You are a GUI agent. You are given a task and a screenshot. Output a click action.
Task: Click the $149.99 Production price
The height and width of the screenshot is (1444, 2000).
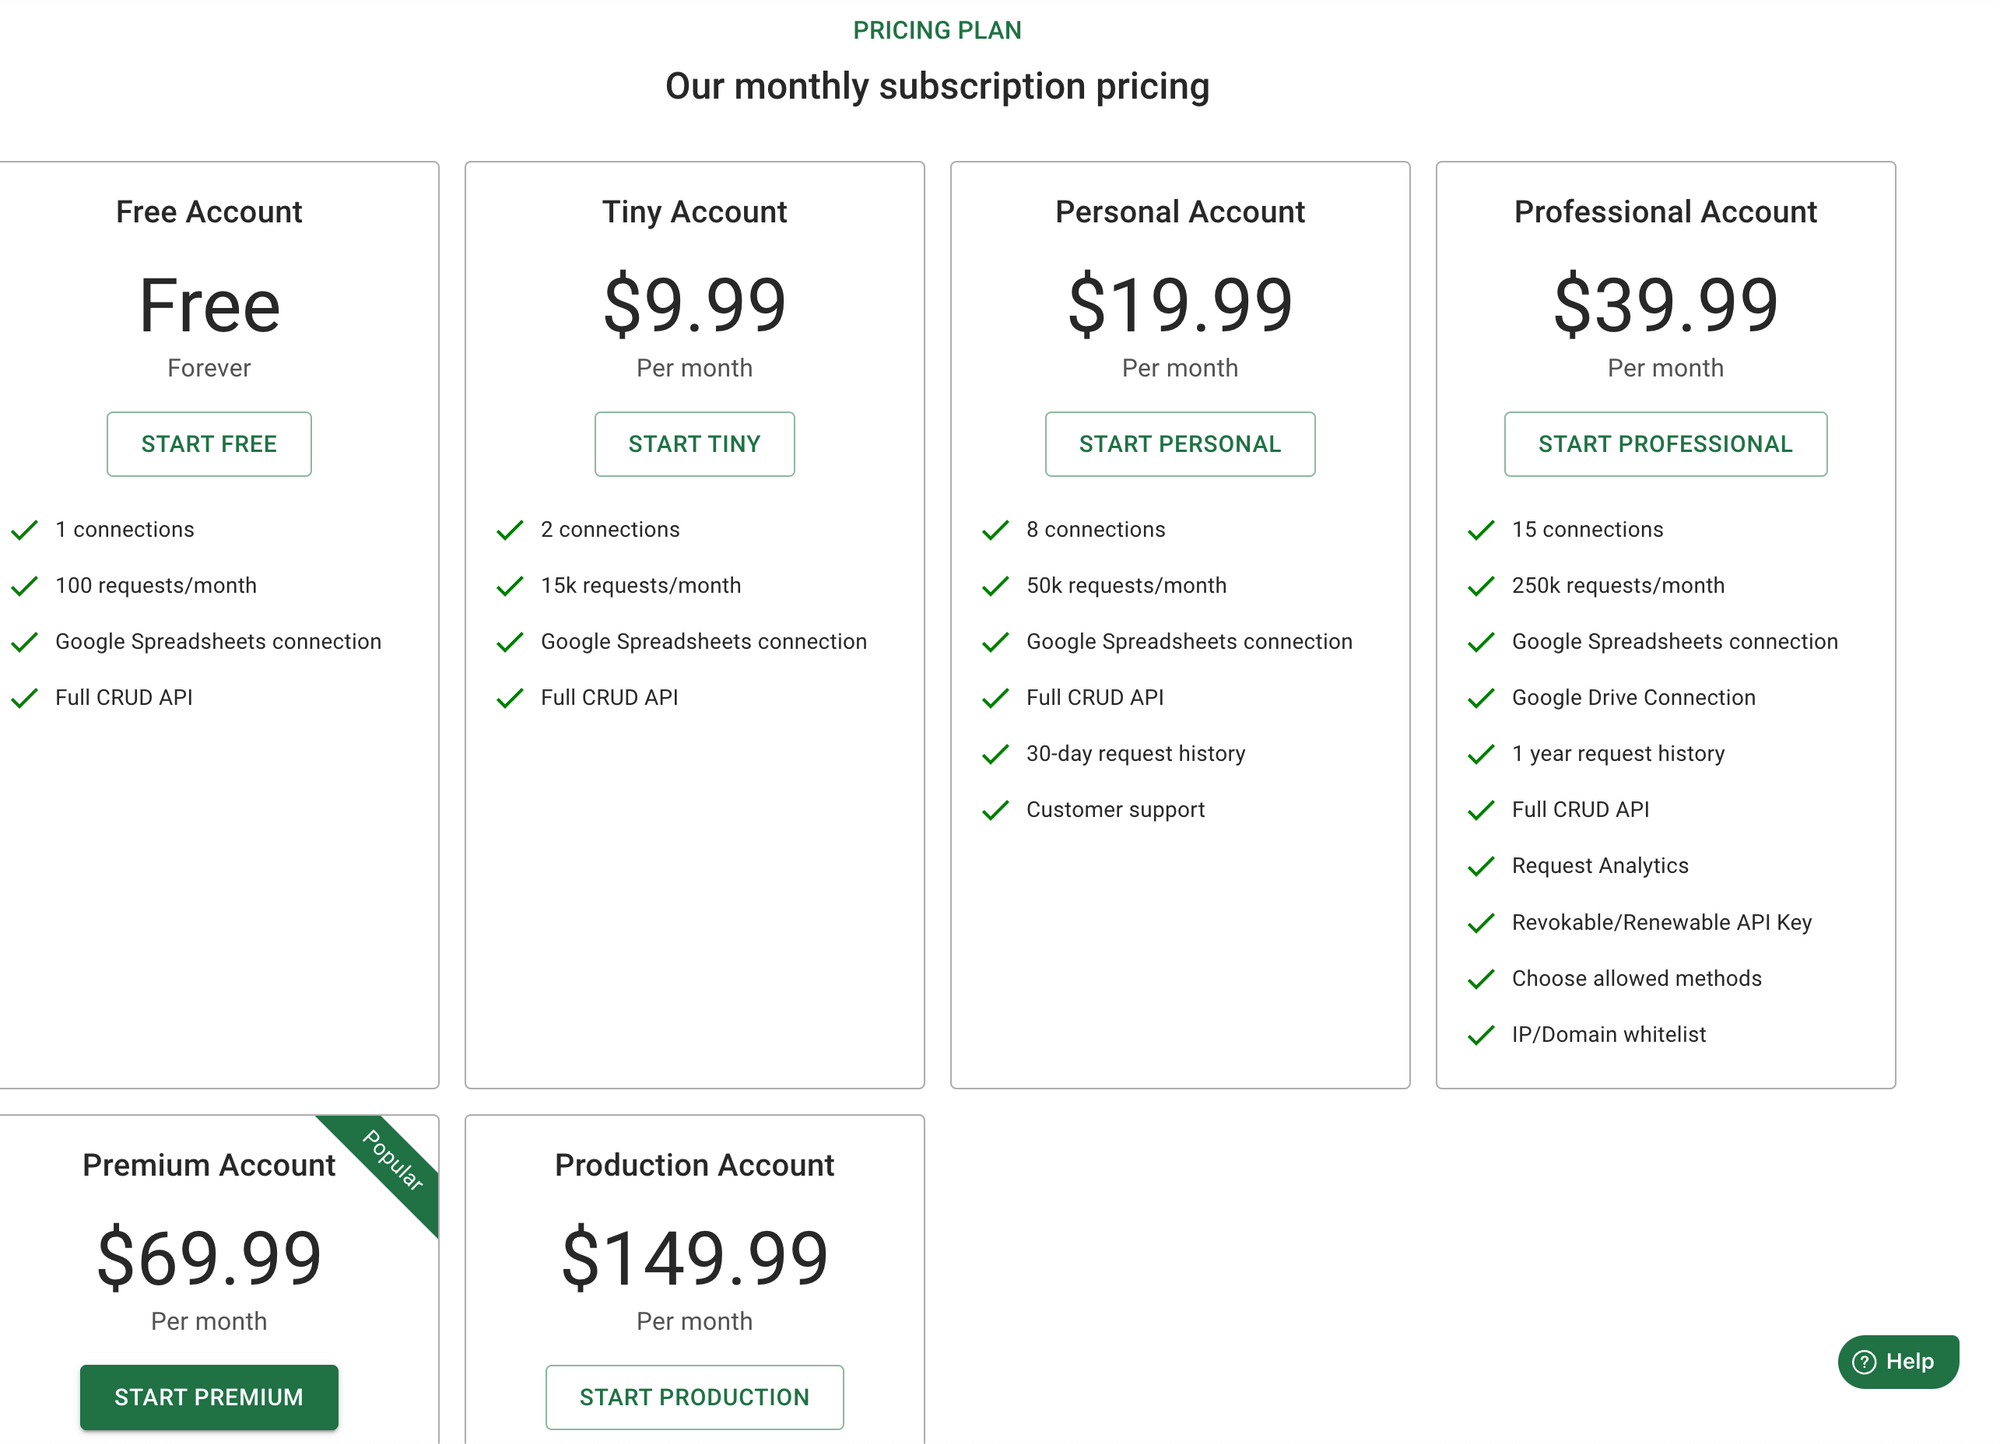pos(694,1258)
